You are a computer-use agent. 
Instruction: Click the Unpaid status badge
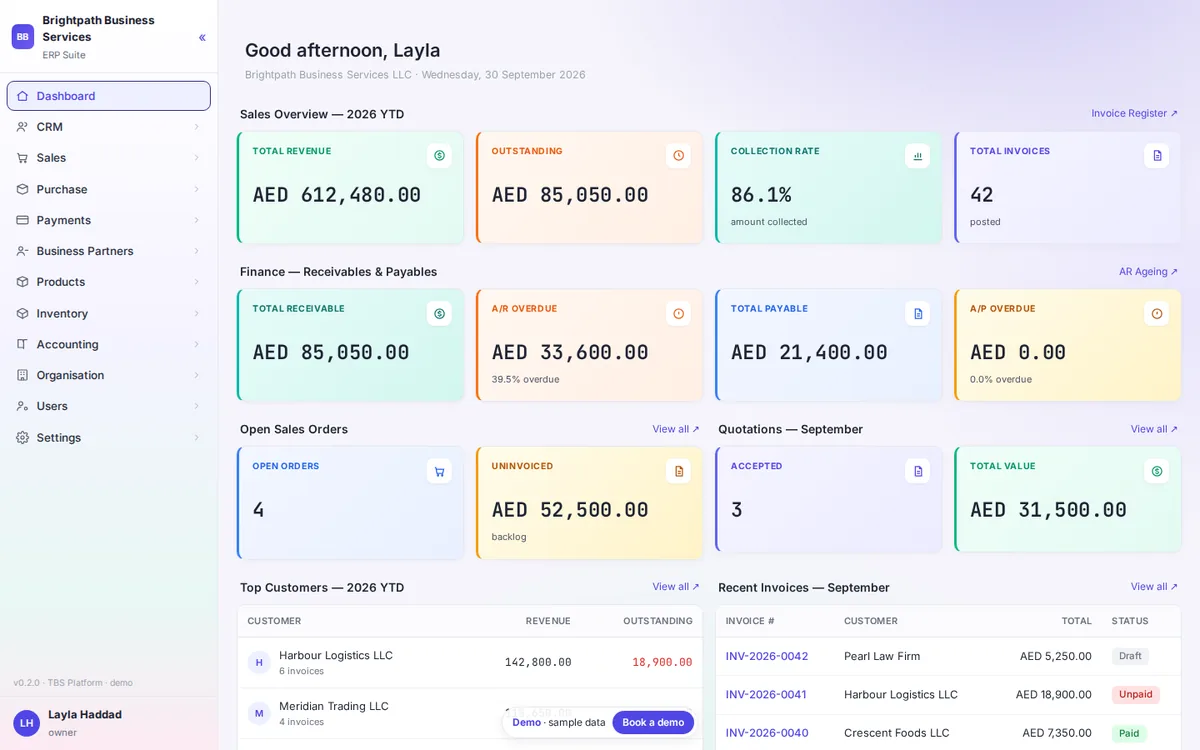click(x=1136, y=694)
